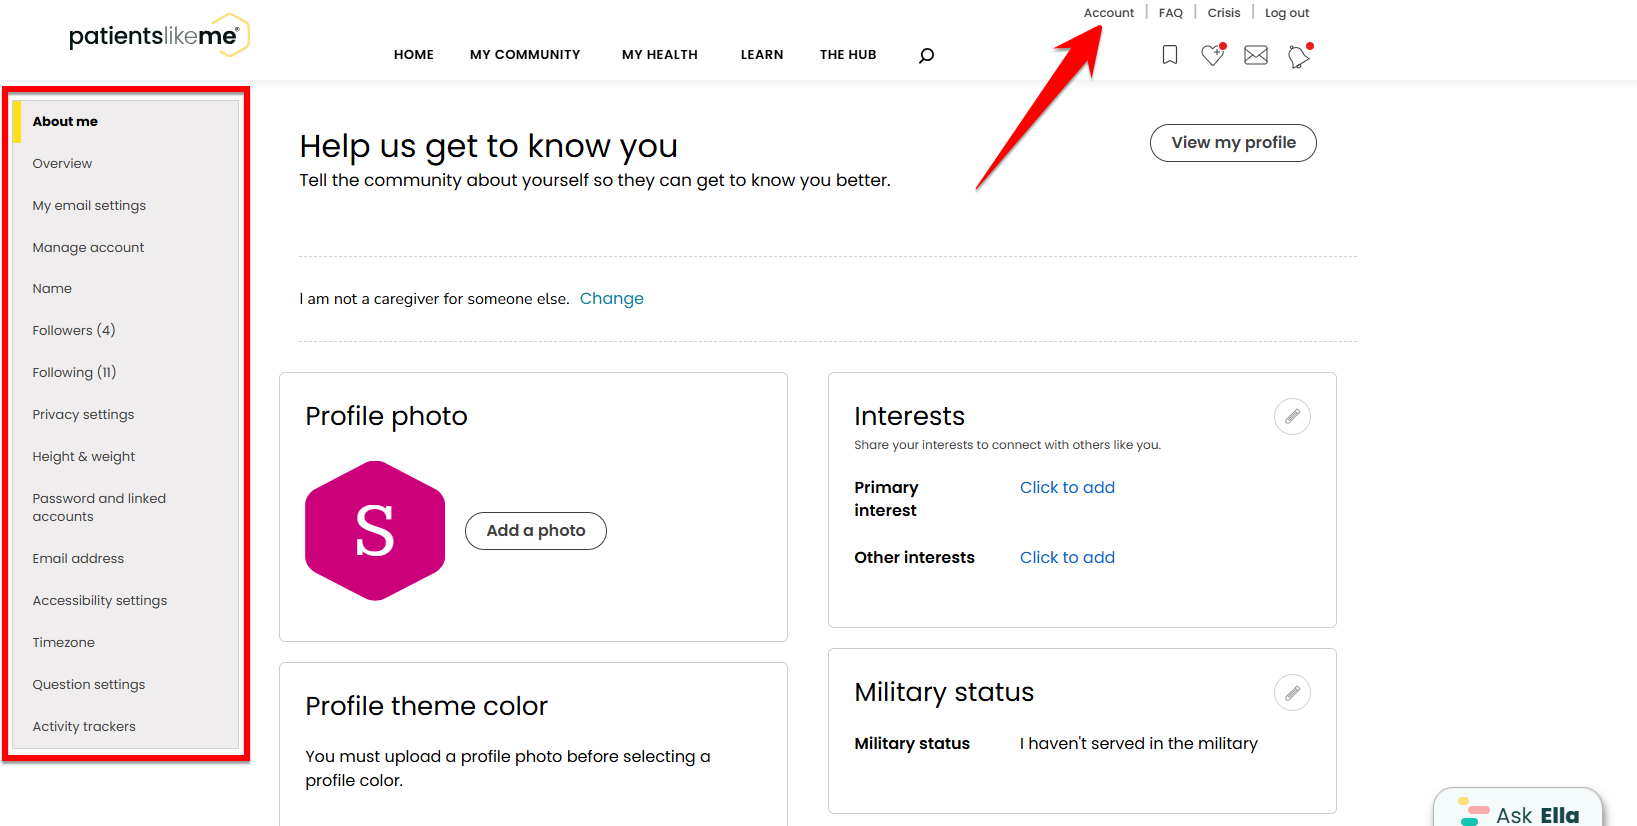Open Manage account in sidebar
This screenshot has width=1637, height=826.
[x=88, y=248]
